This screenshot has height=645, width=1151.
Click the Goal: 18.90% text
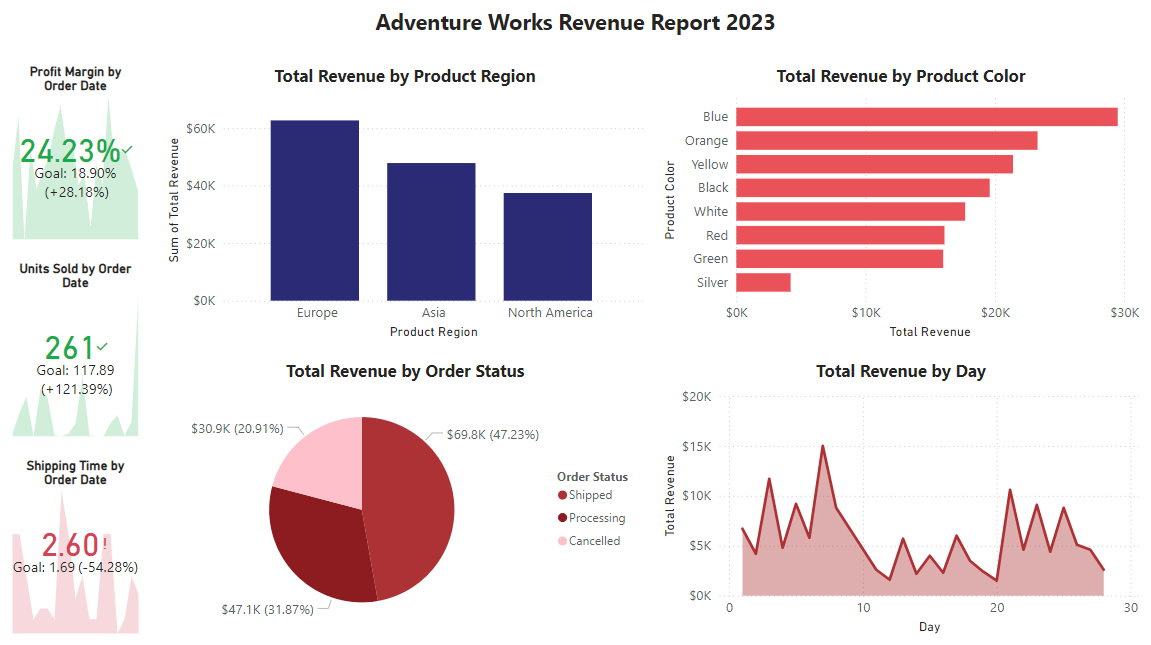tap(75, 174)
